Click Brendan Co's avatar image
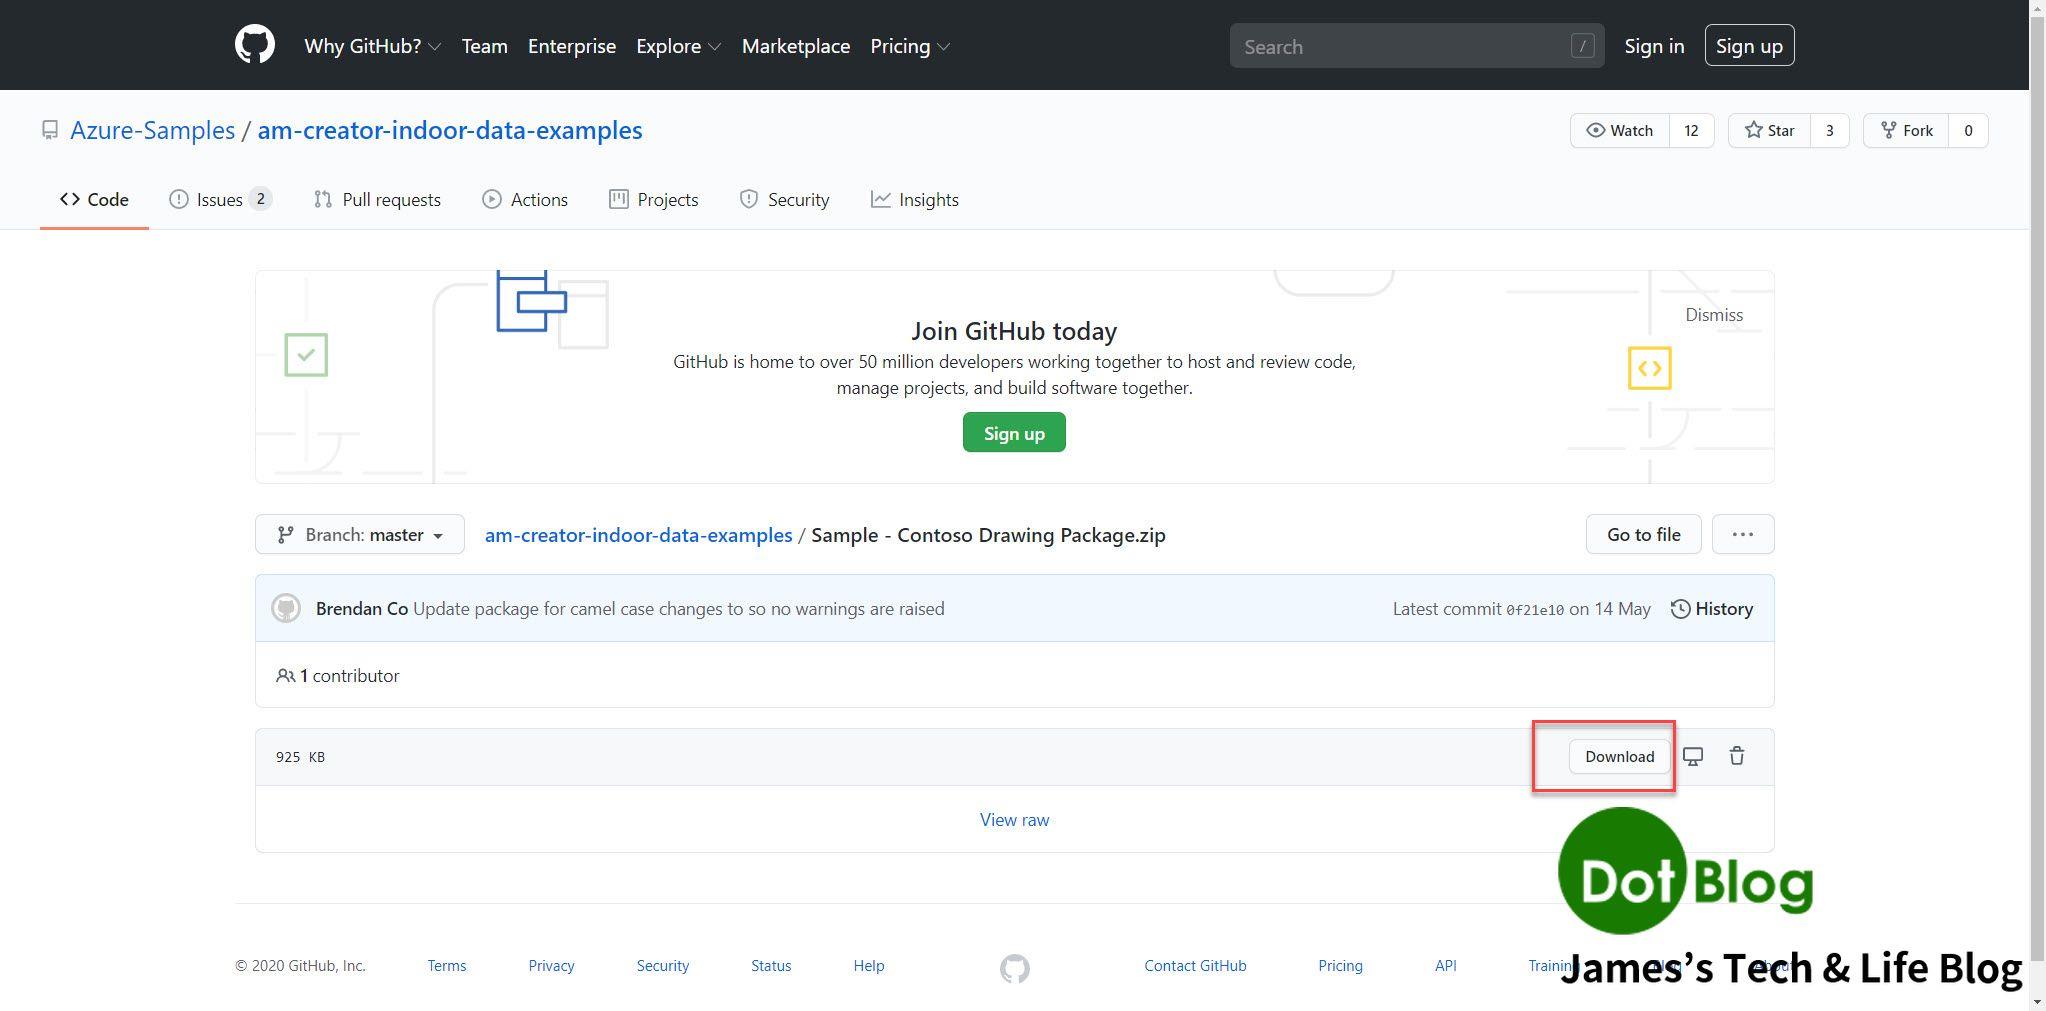The image size is (2046, 1011). [x=286, y=609]
